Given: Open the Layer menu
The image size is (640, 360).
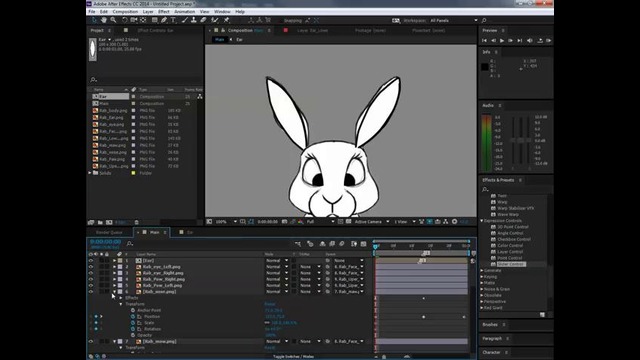Looking at the screenshot, I should [148, 12].
